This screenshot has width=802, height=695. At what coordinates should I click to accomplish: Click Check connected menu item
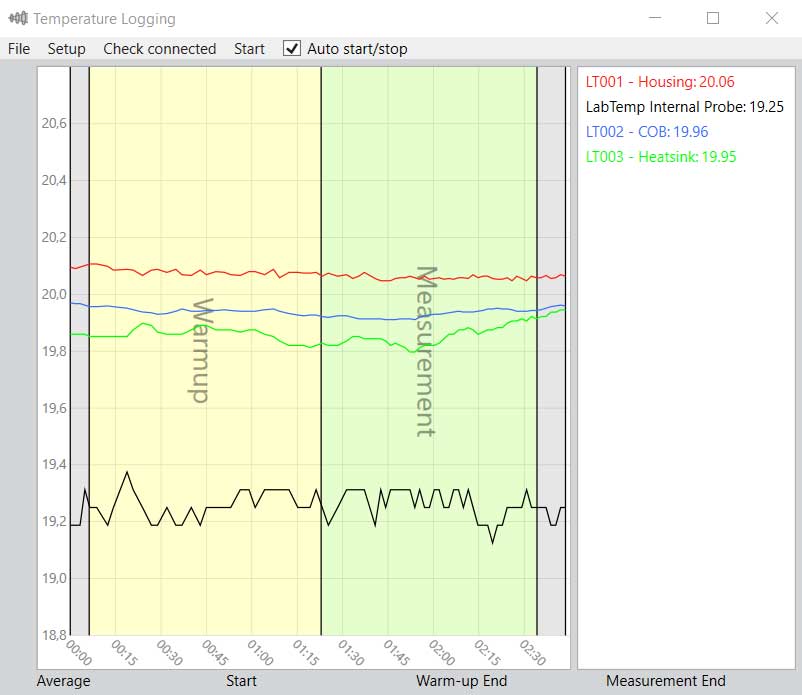[160, 49]
